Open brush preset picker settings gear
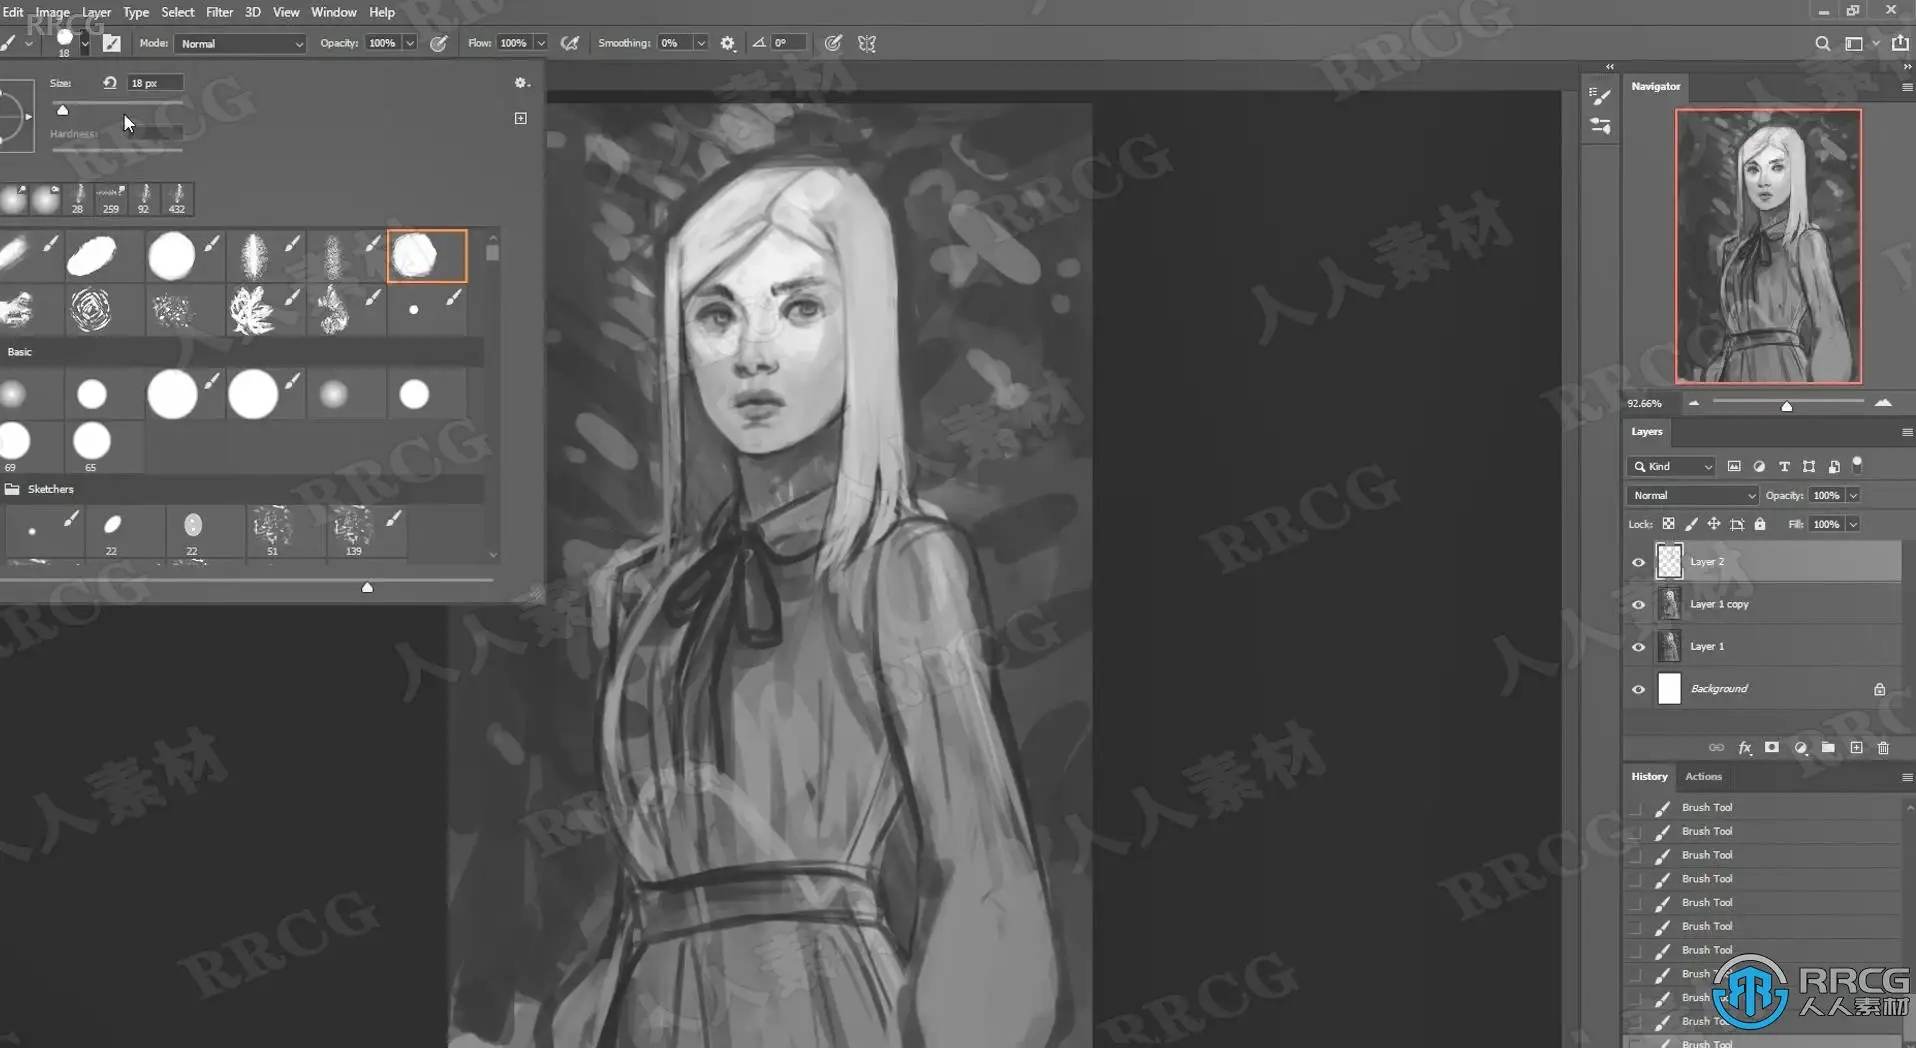The image size is (1916, 1048). coord(521,83)
